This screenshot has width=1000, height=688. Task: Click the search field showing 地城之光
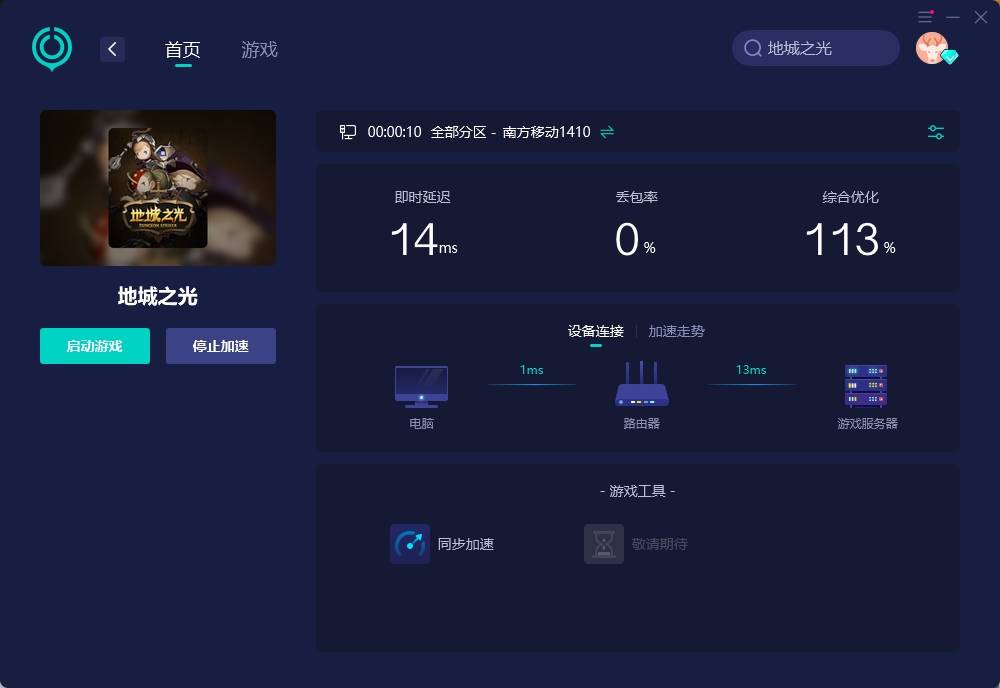pyautogui.click(x=816, y=48)
